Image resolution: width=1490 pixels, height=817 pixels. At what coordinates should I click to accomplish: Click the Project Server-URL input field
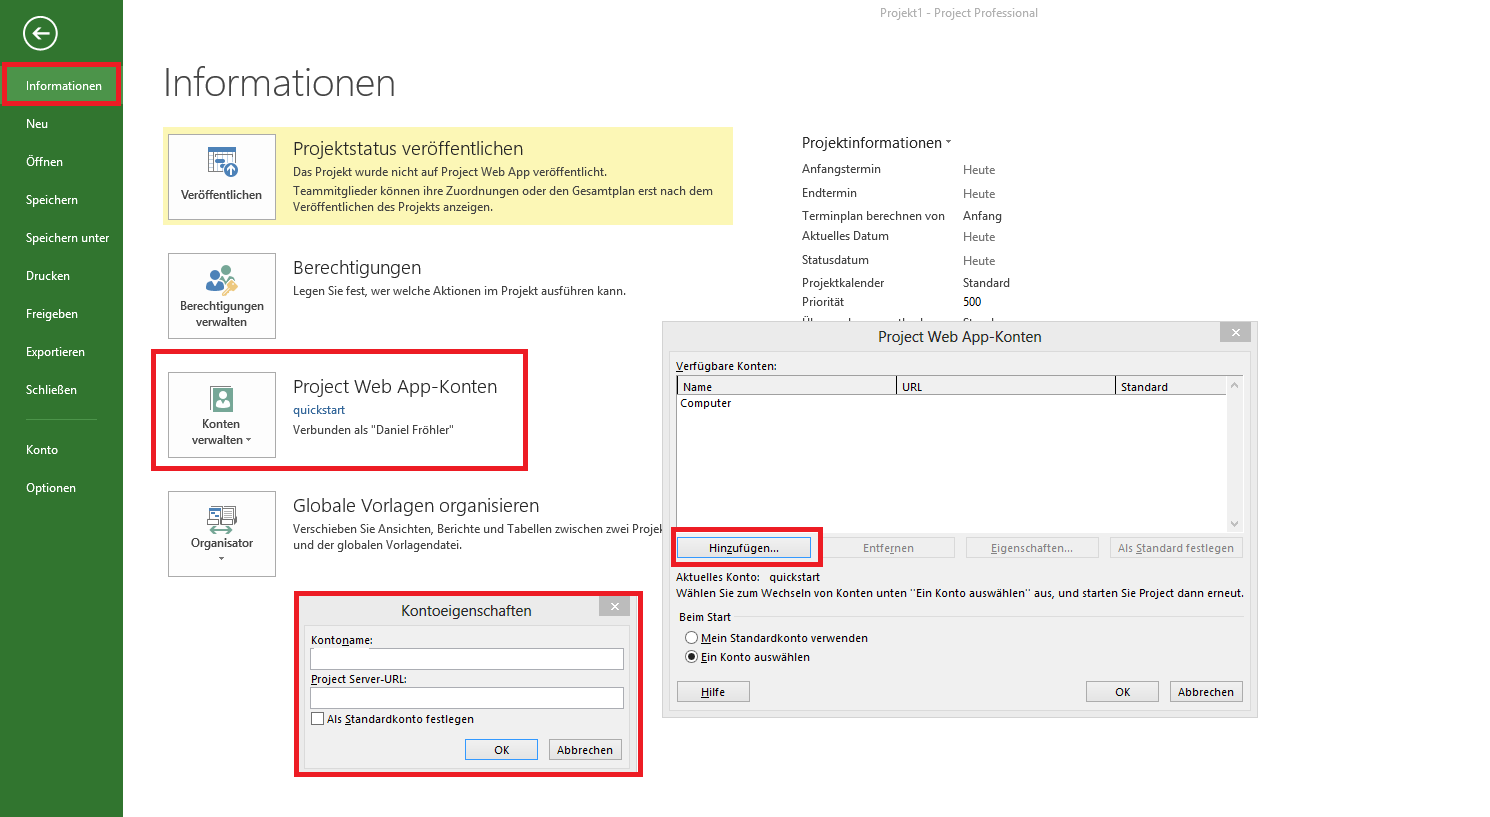[467, 698]
